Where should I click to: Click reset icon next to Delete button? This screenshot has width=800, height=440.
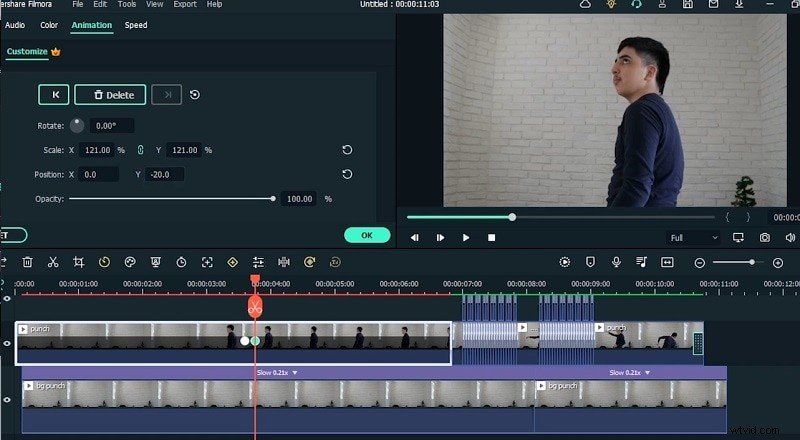[195, 95]
